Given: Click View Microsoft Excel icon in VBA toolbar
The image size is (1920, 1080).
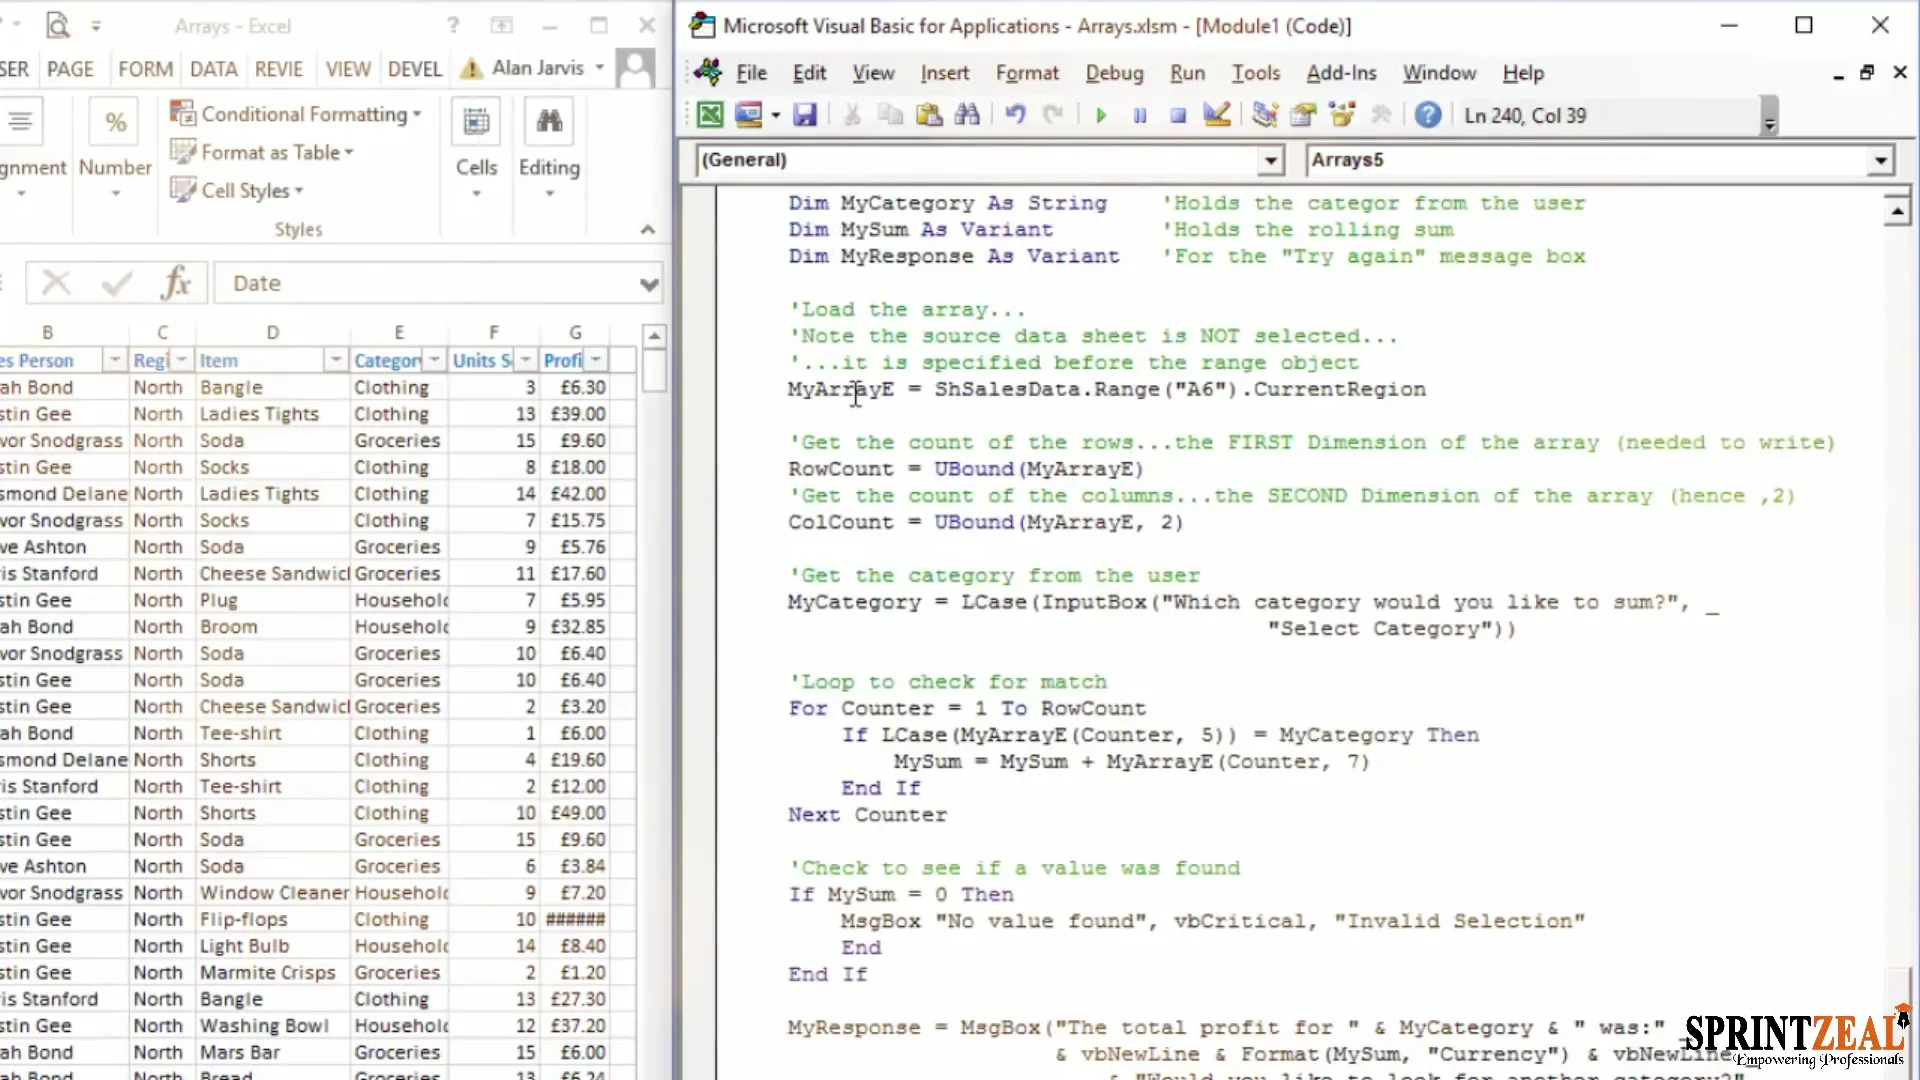Looking at the screenshot, I should click(710, 115).
